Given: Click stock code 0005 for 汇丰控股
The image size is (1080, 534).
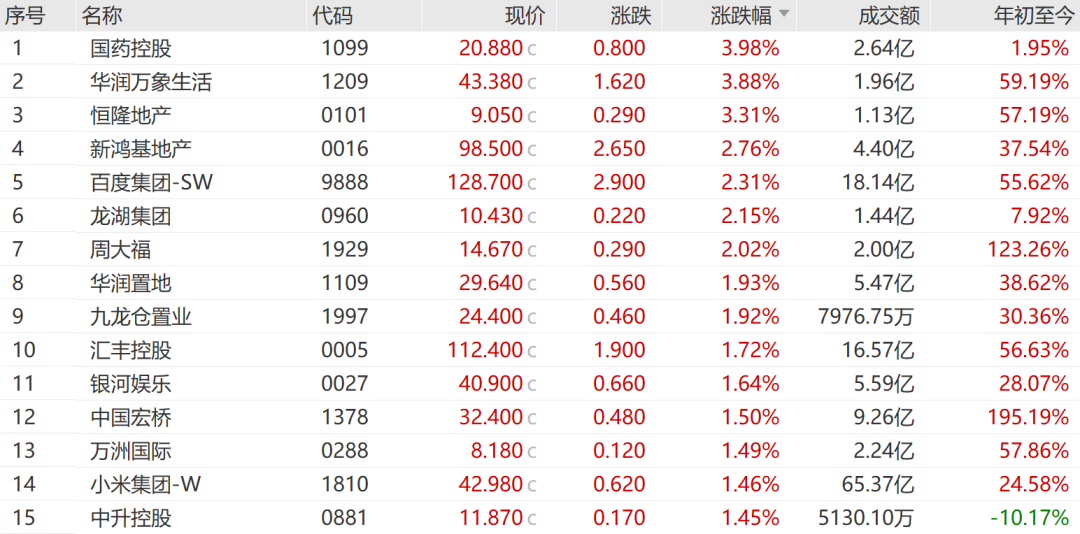Looking at the screenshot, I should pyautogui.click(x=345, y=350).
